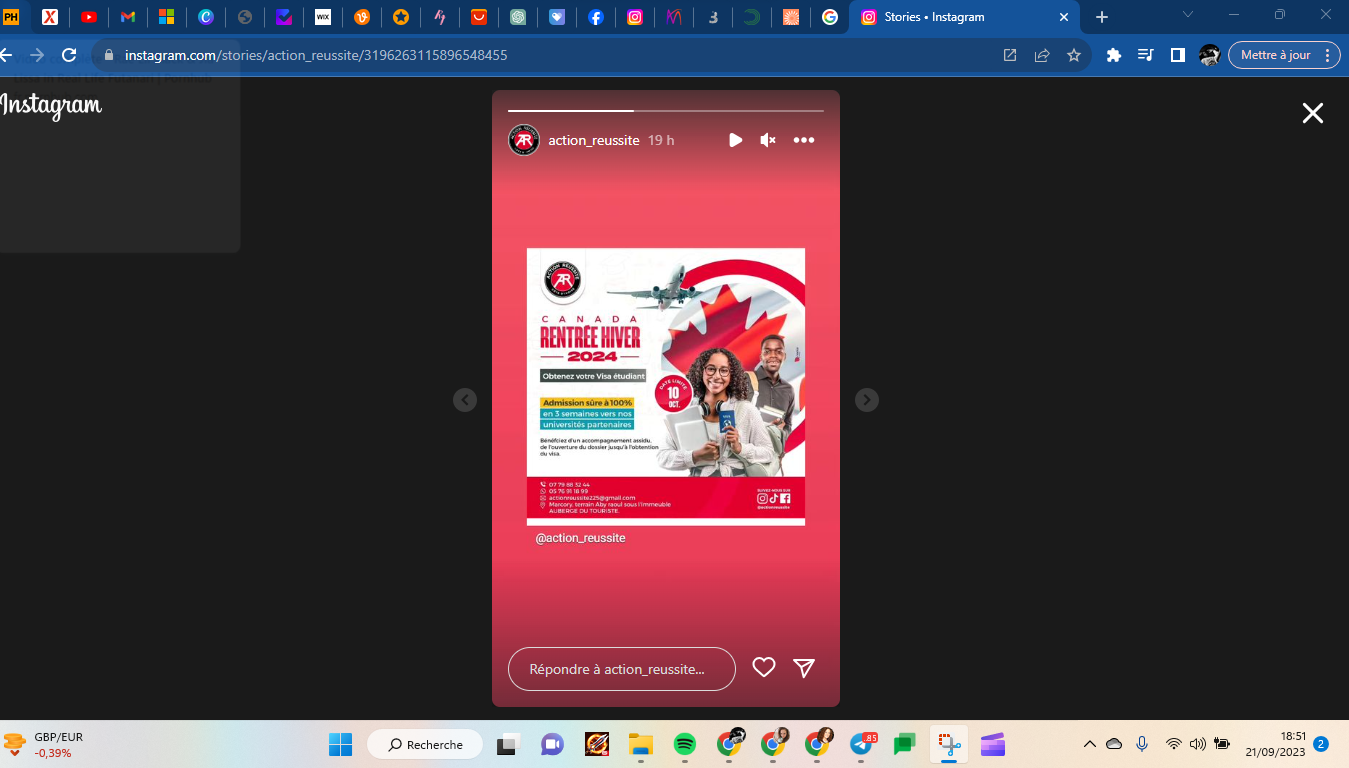Screen dimensions: 1349x768
Task: Open the action_reussite username link
Action: [593, 140]
